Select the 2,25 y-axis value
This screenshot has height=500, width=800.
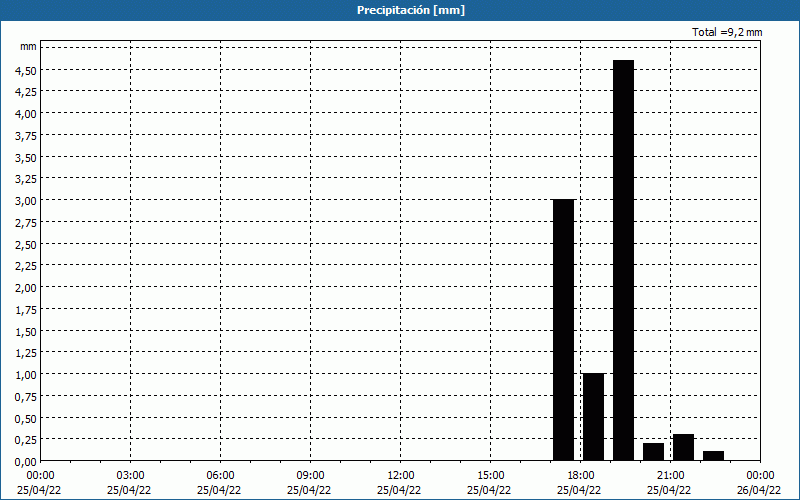pyautogui.click(x=26, y=266)
